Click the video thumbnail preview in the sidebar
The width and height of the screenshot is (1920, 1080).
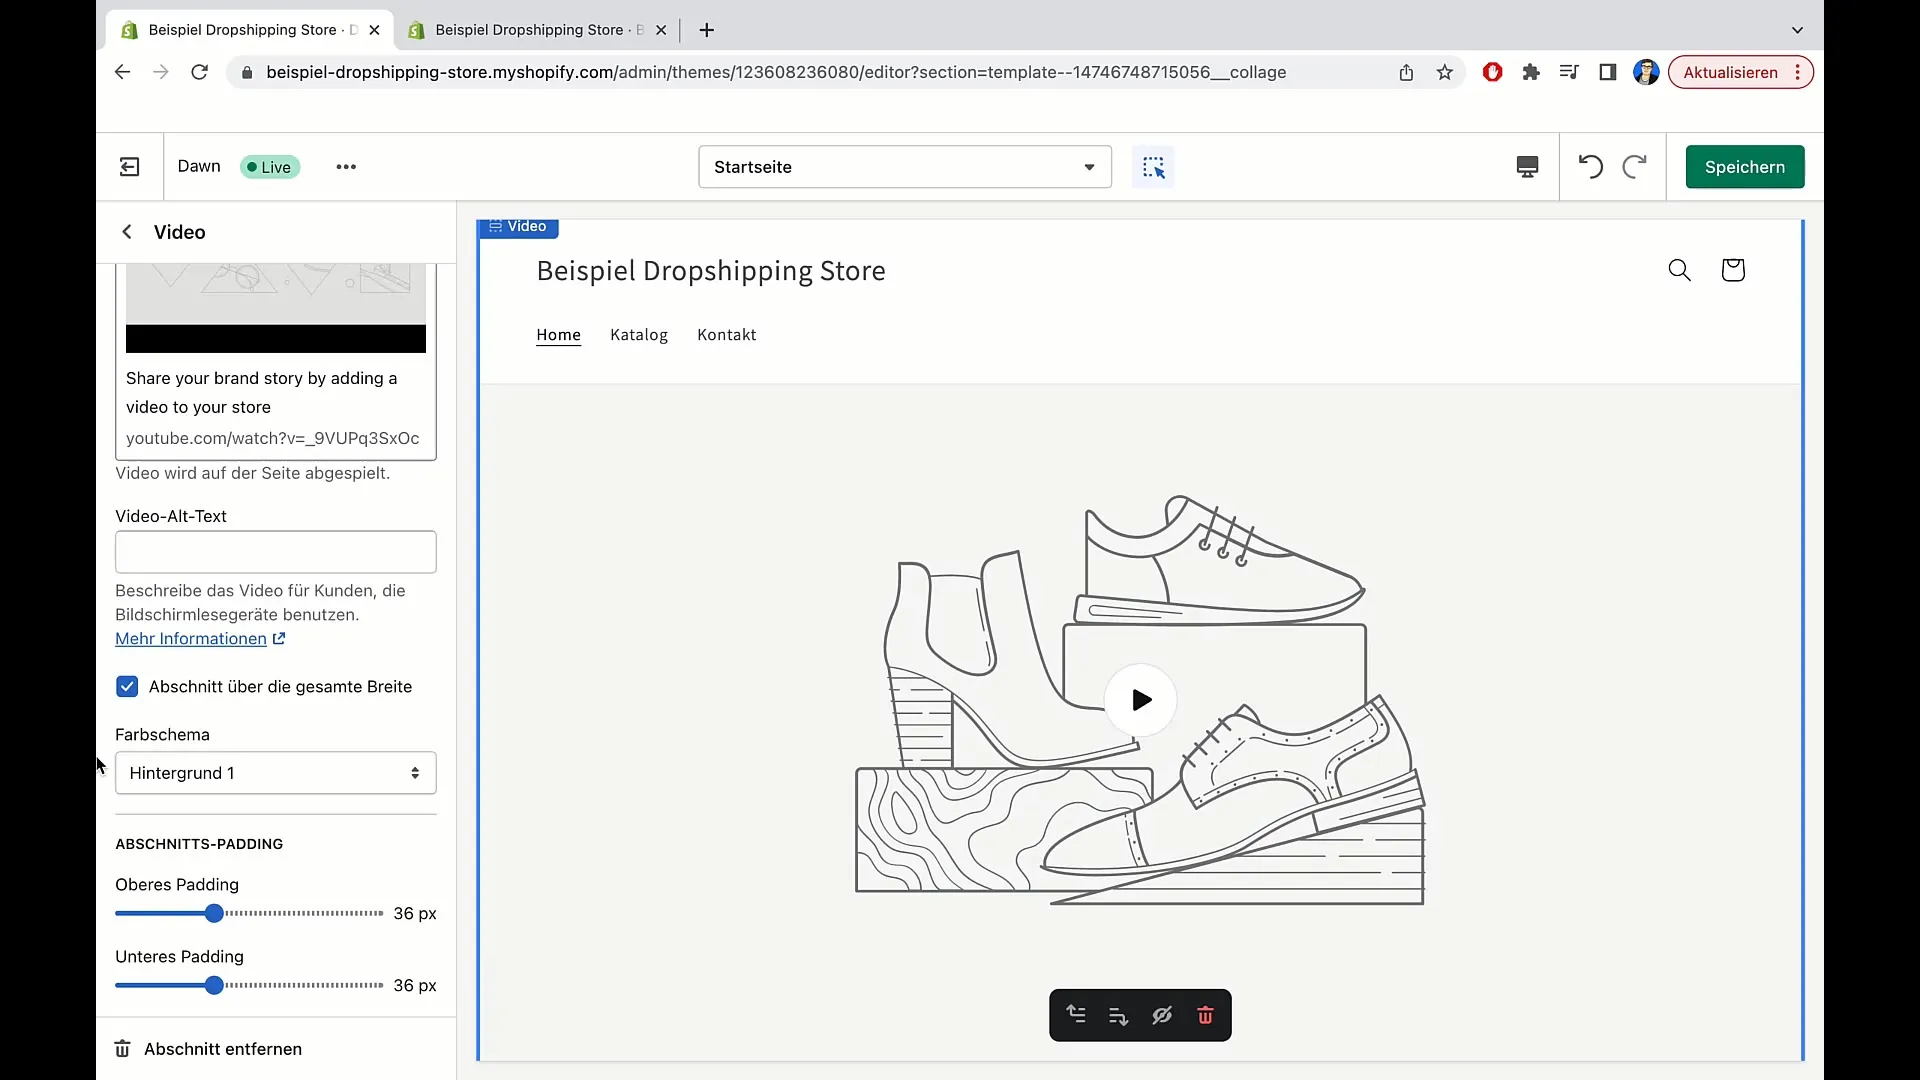pyautogui.click(x=276, y=308)
